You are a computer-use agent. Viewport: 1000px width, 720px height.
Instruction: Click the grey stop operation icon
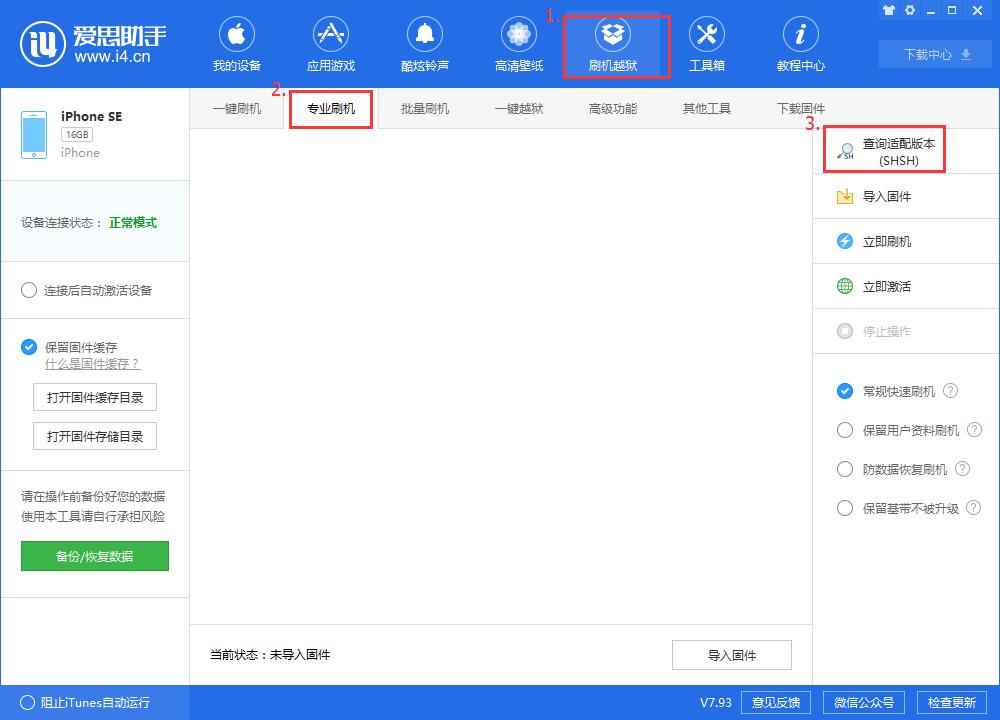(x=844, y=331)
